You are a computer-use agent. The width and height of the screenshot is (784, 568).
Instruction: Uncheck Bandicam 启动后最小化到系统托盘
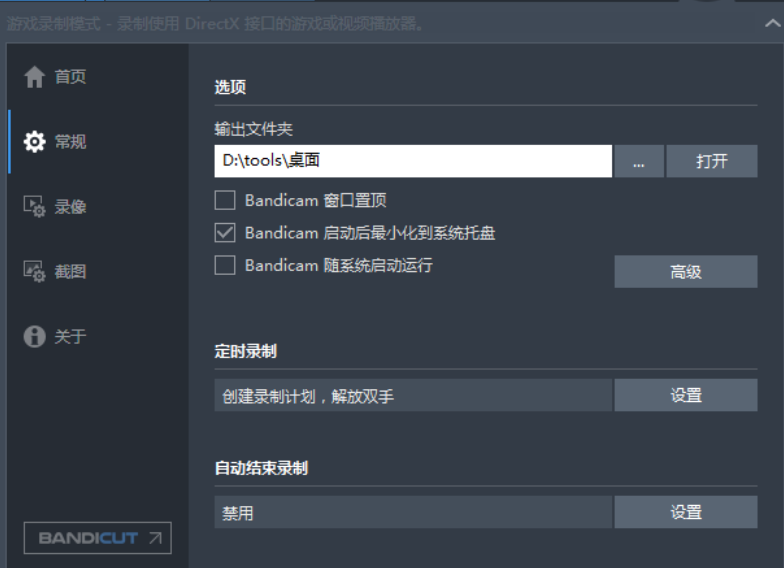pos(225,233)
